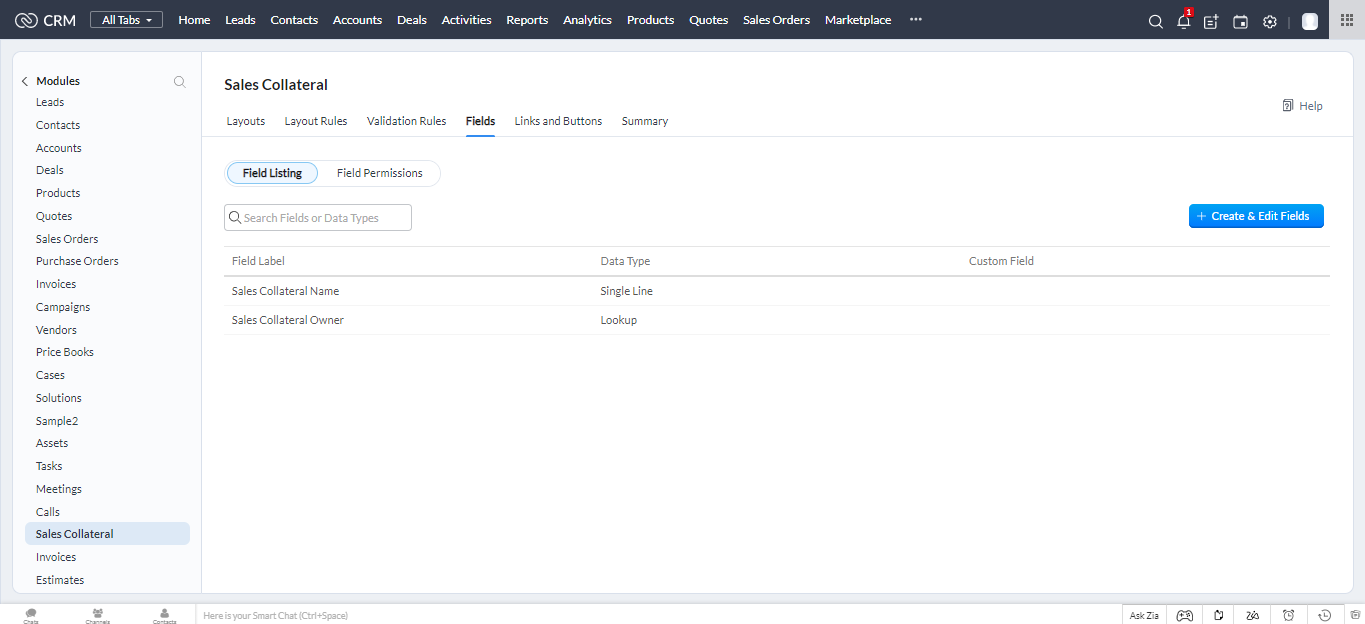Switch to Field Permissions view
The image size is (1365, 624).
click(379, 173)
